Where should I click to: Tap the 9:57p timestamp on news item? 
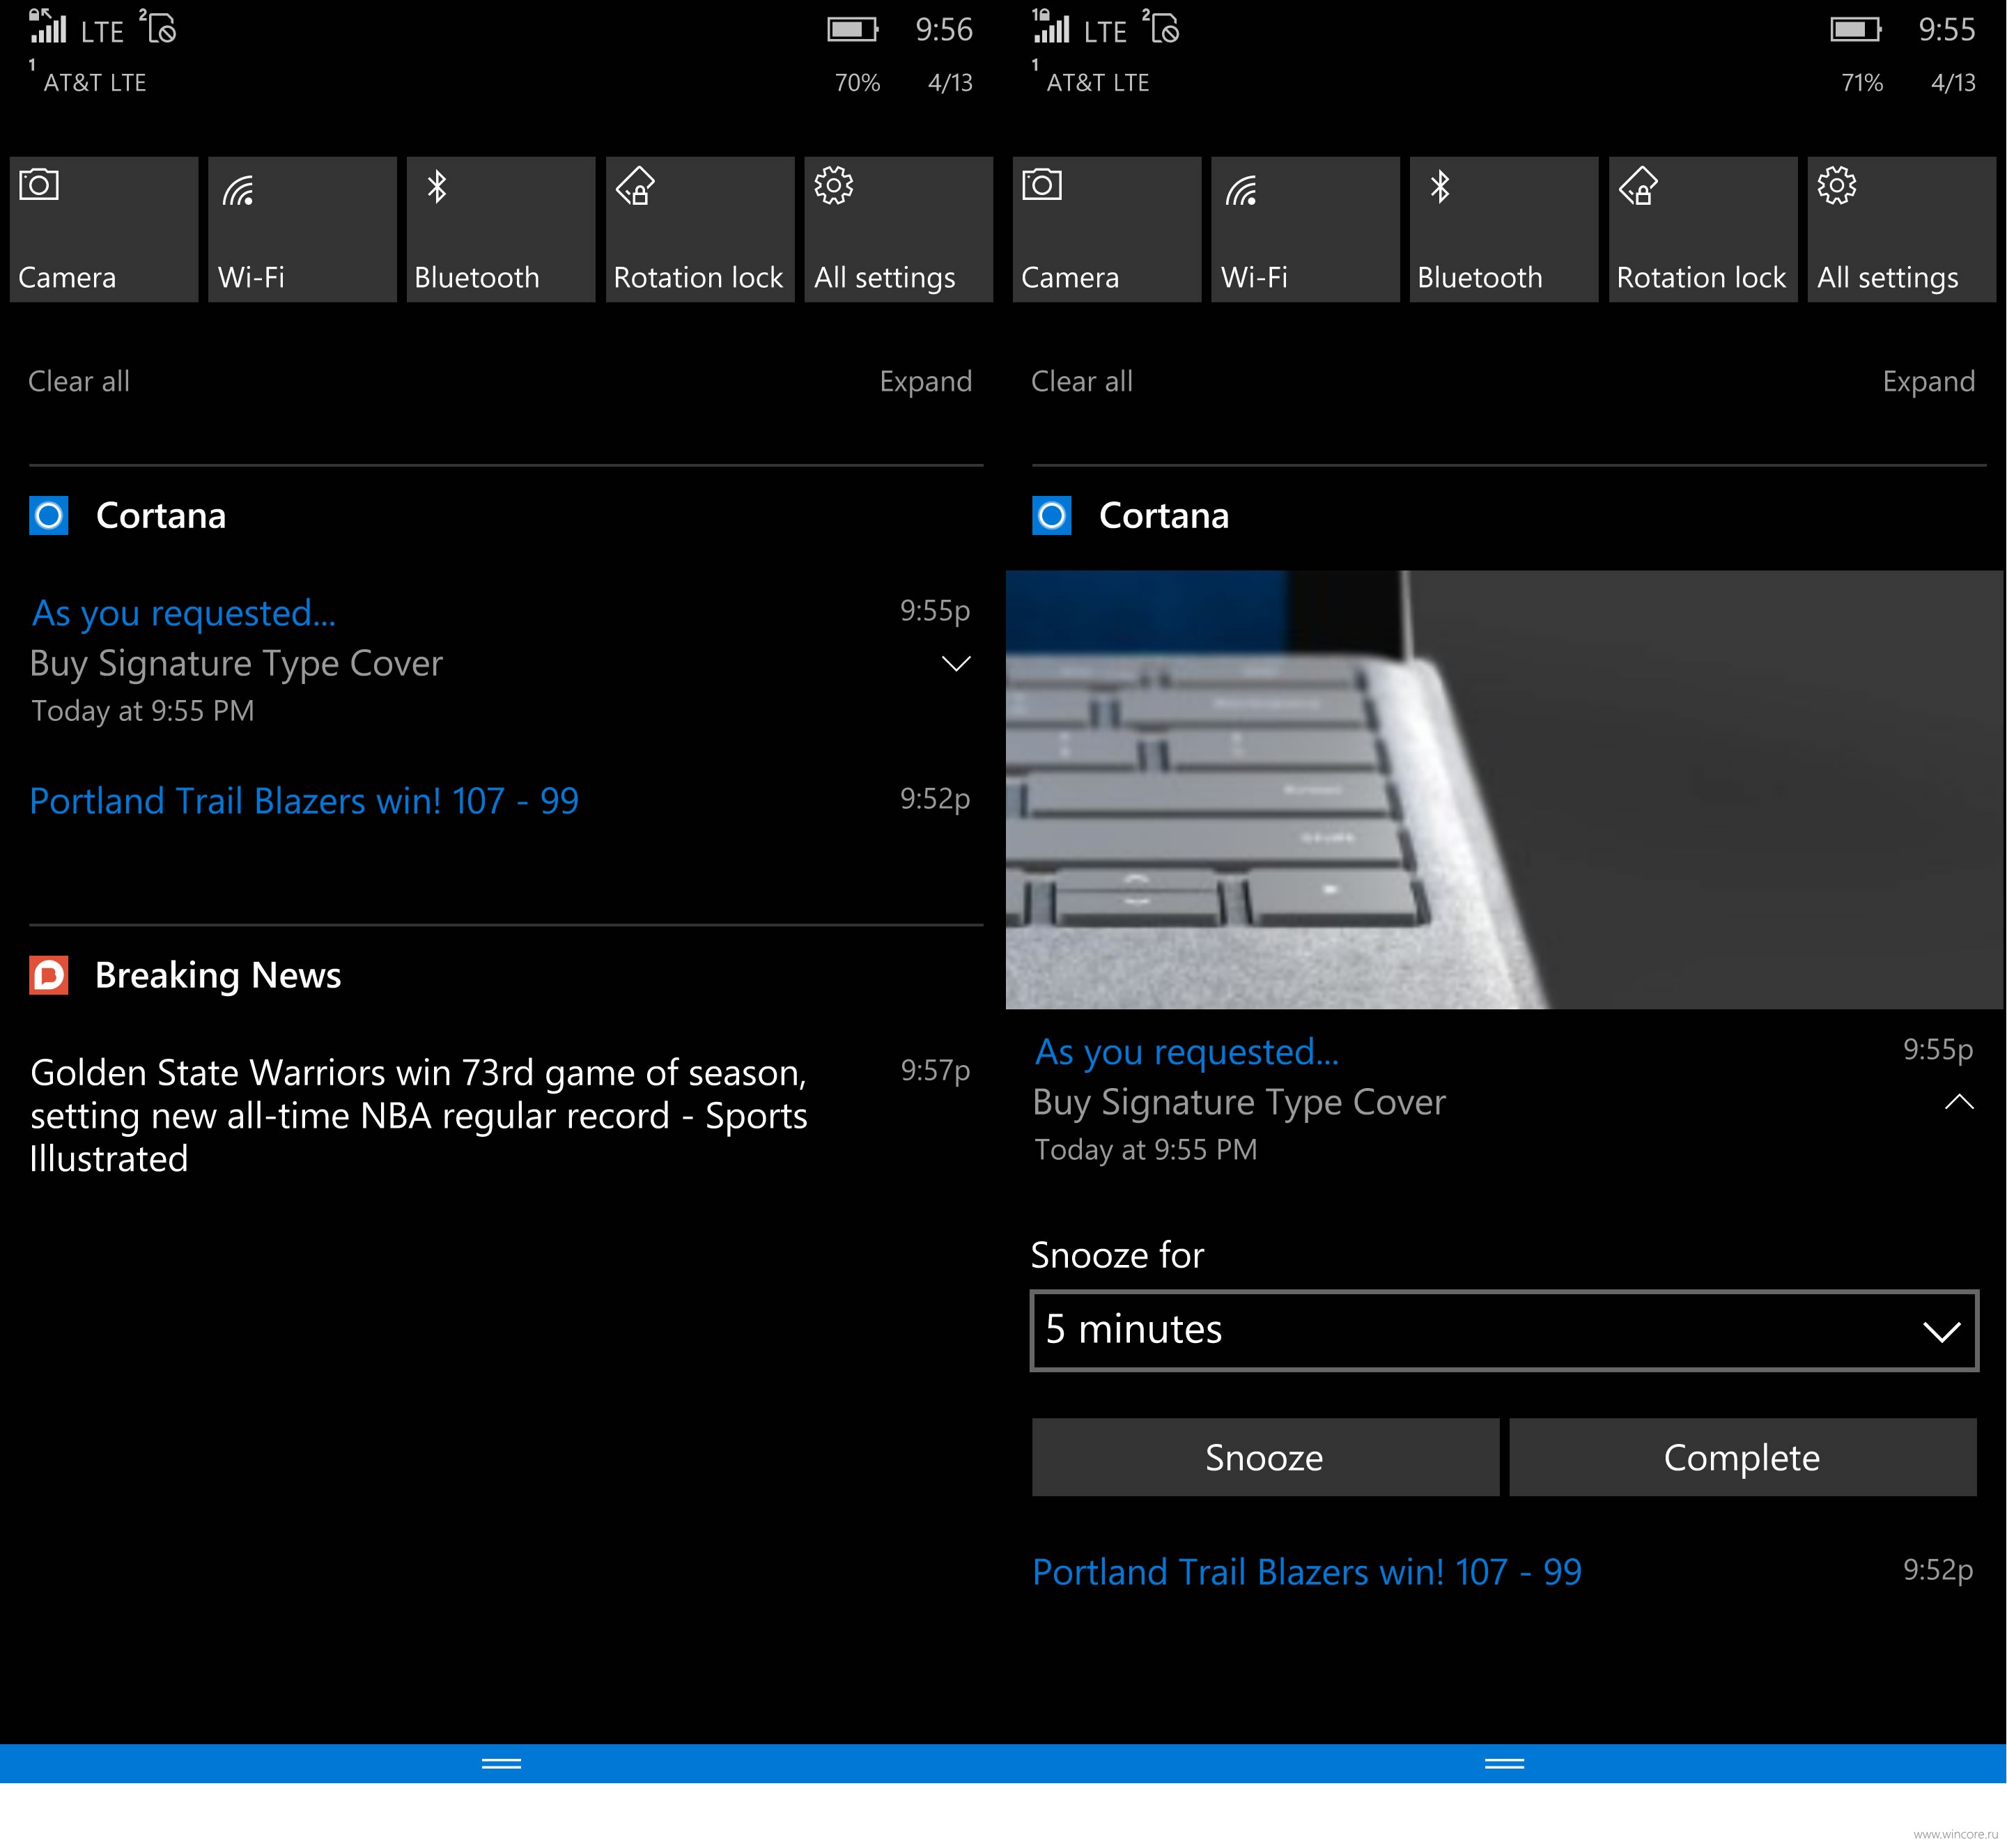tap(935, 1071)
